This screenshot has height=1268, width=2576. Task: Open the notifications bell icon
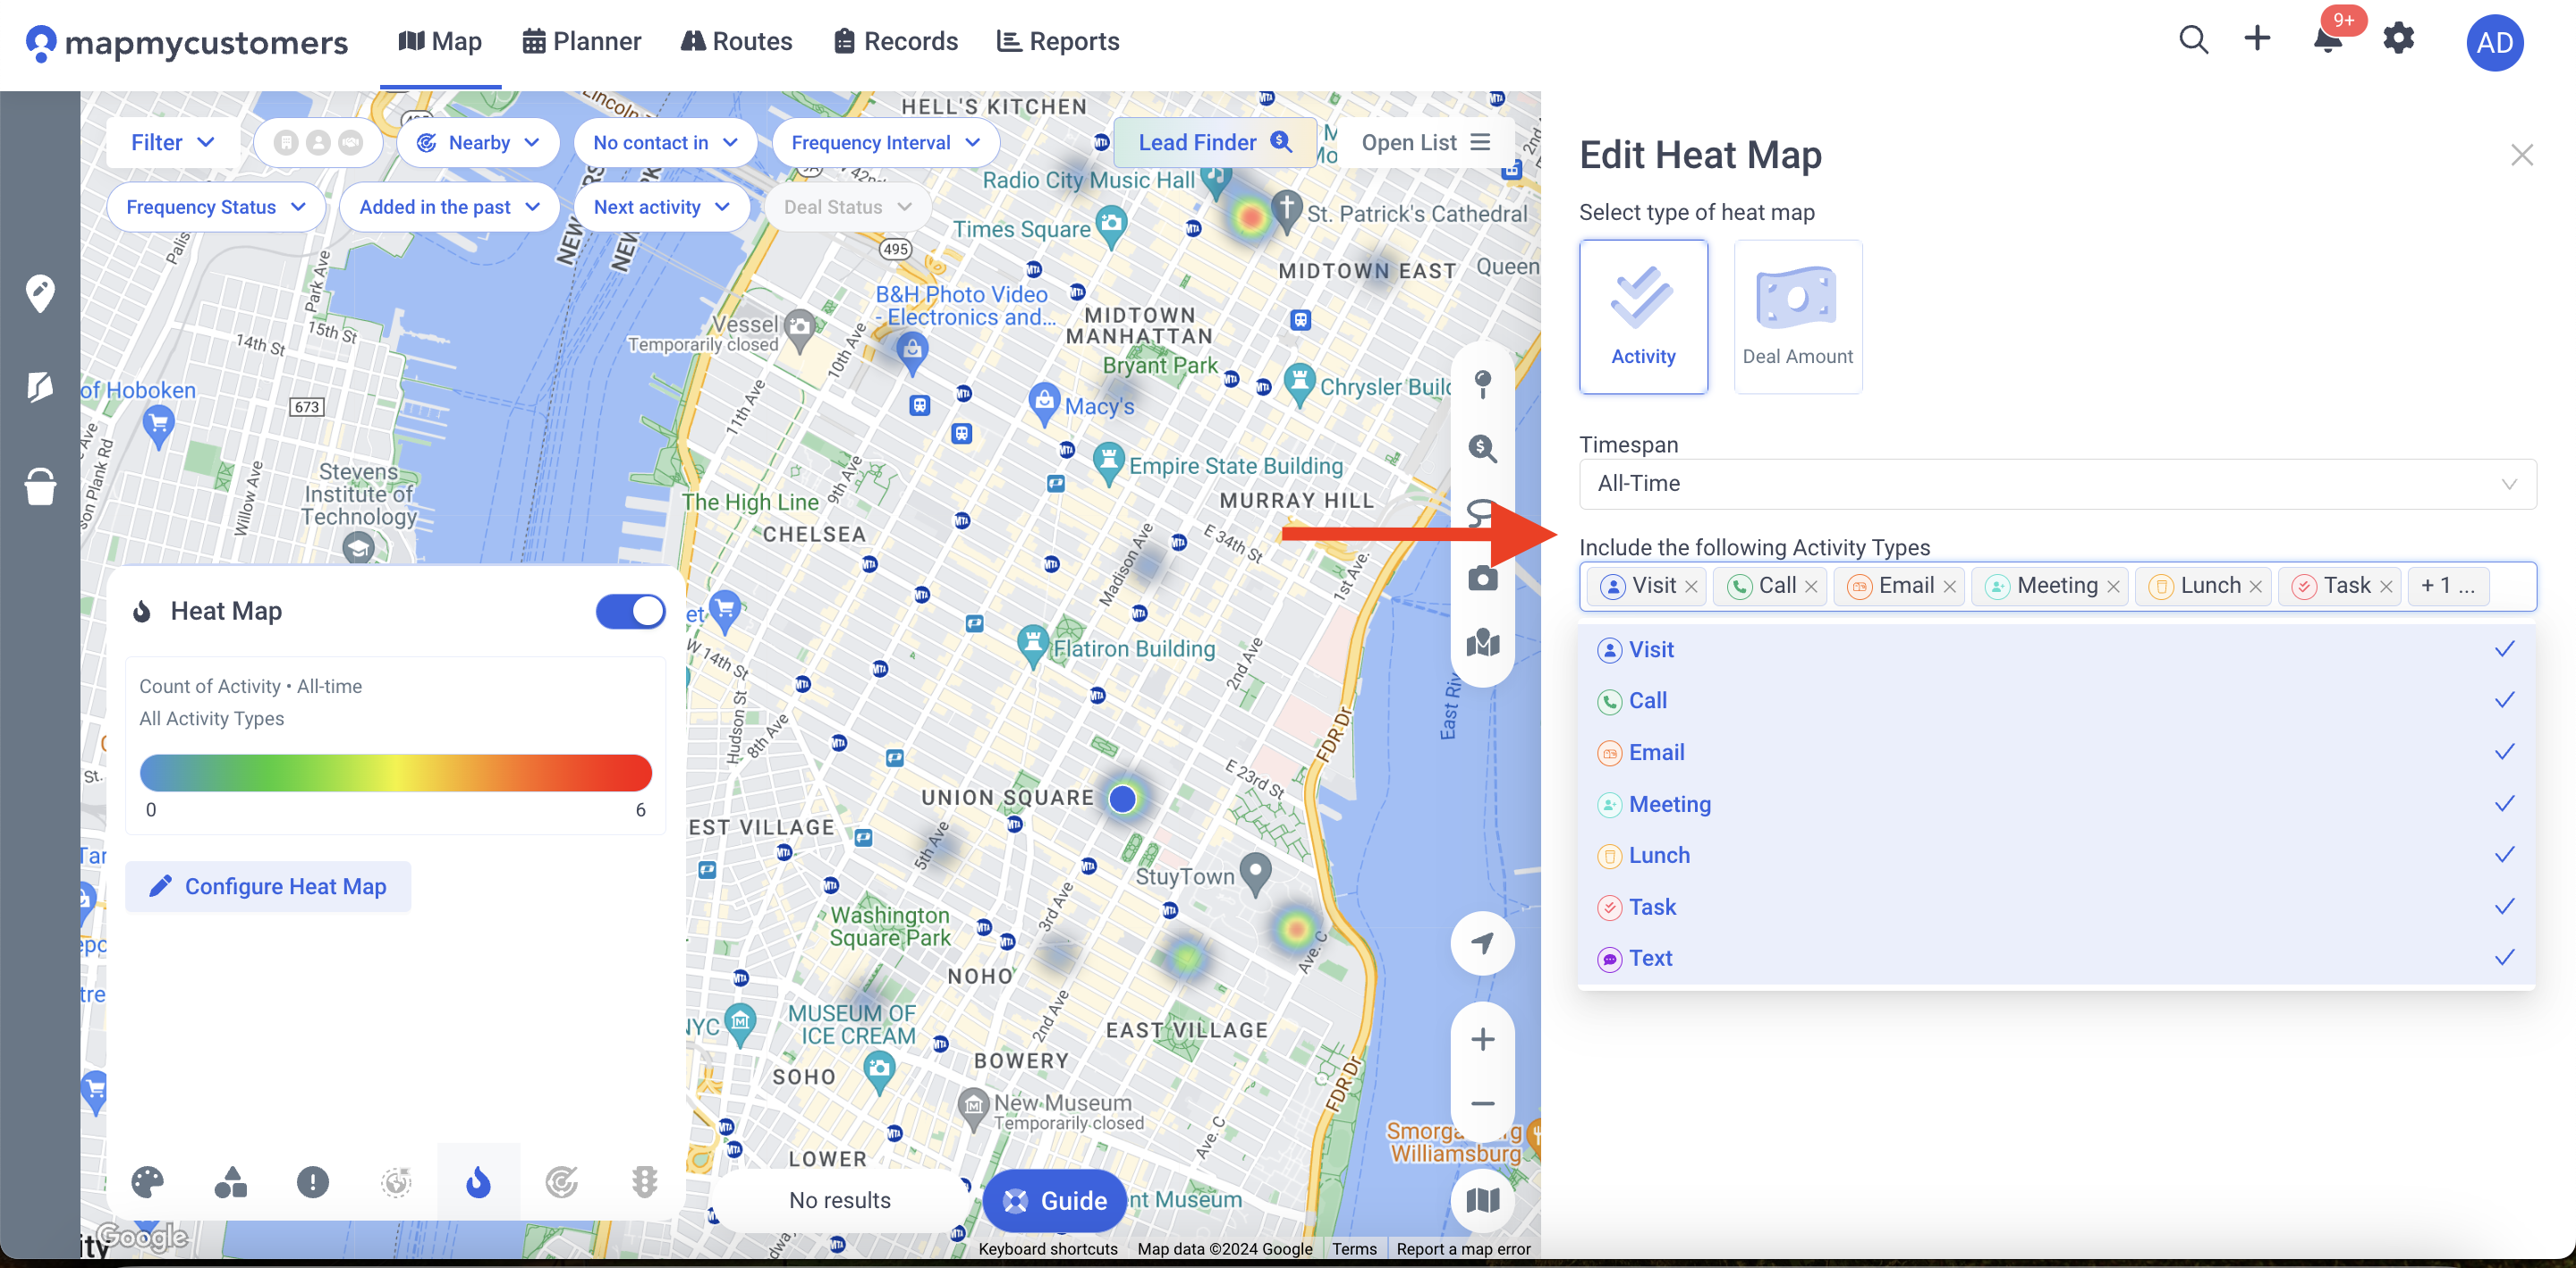2328,40
